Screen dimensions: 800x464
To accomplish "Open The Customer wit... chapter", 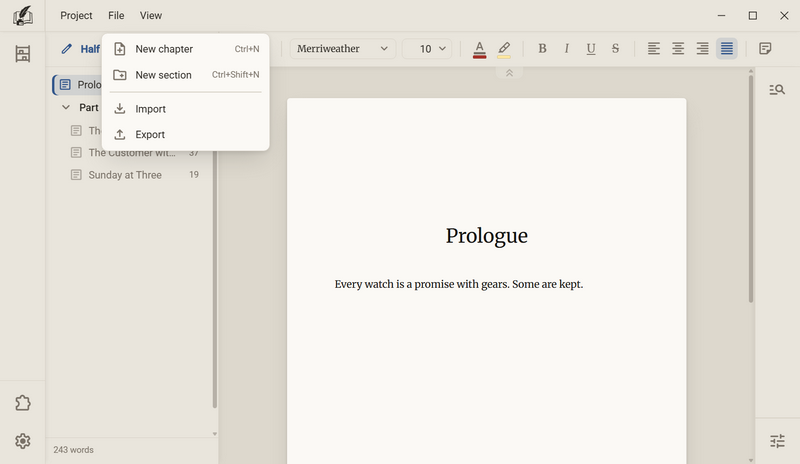I will point(132,153).
